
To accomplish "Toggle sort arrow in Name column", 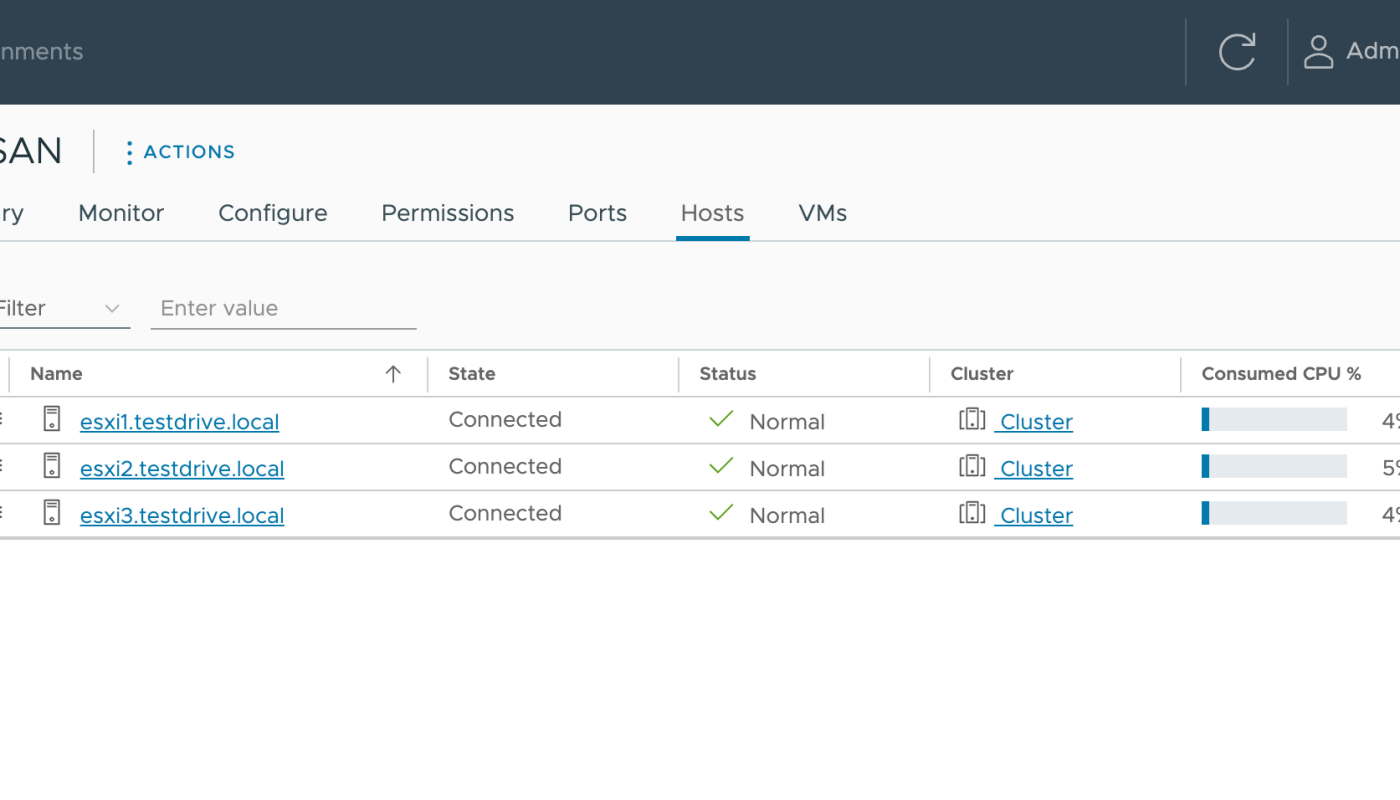I will pyautogui.click(x=393, y=374).
